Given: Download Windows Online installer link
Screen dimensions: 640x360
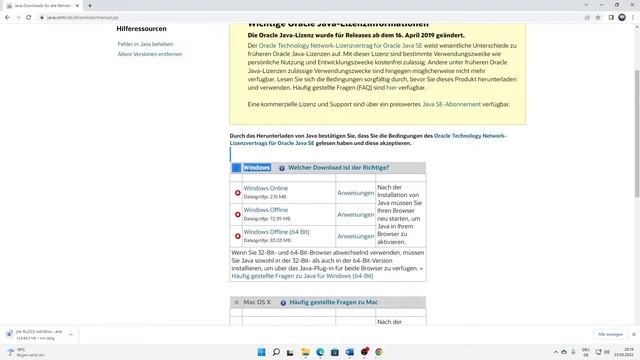Looking at the screenshot, I should point(266,188).
